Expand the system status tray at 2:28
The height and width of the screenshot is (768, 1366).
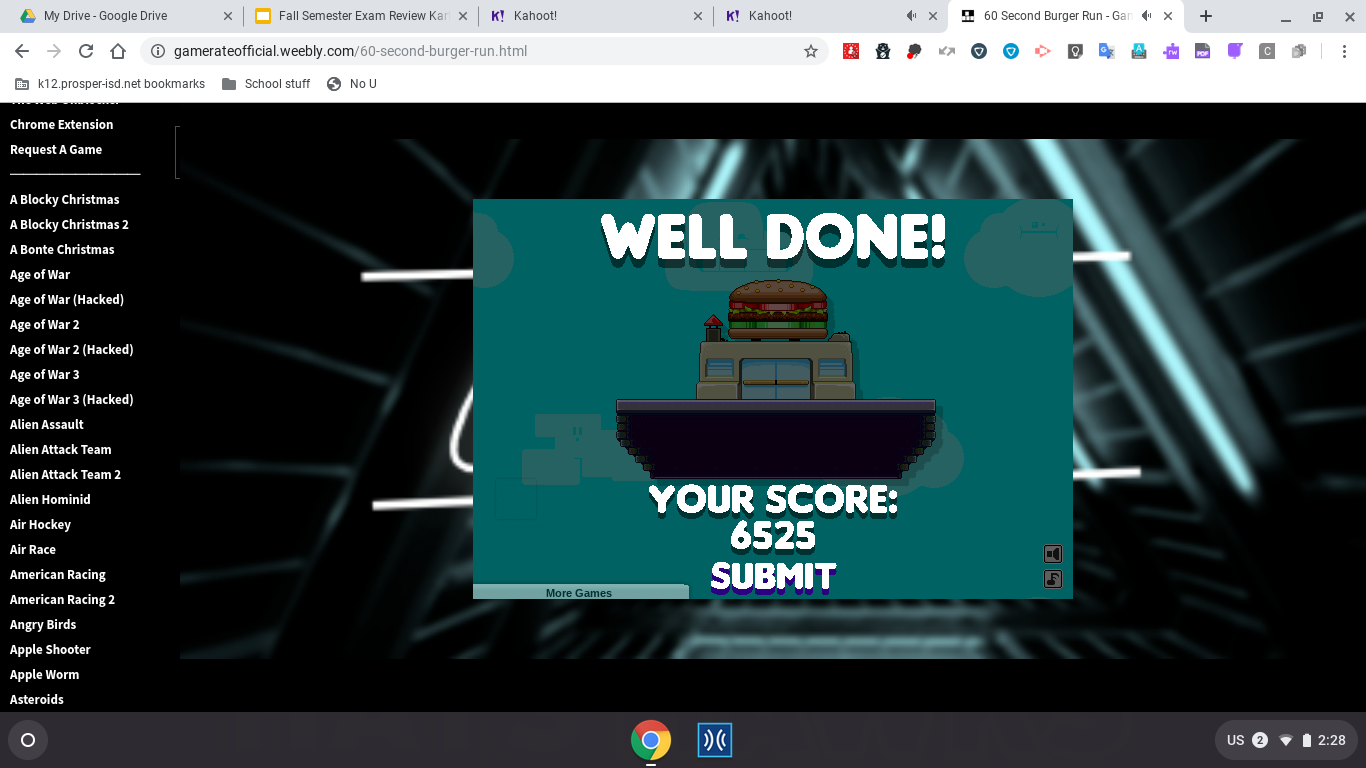(x=1285, y=740)
